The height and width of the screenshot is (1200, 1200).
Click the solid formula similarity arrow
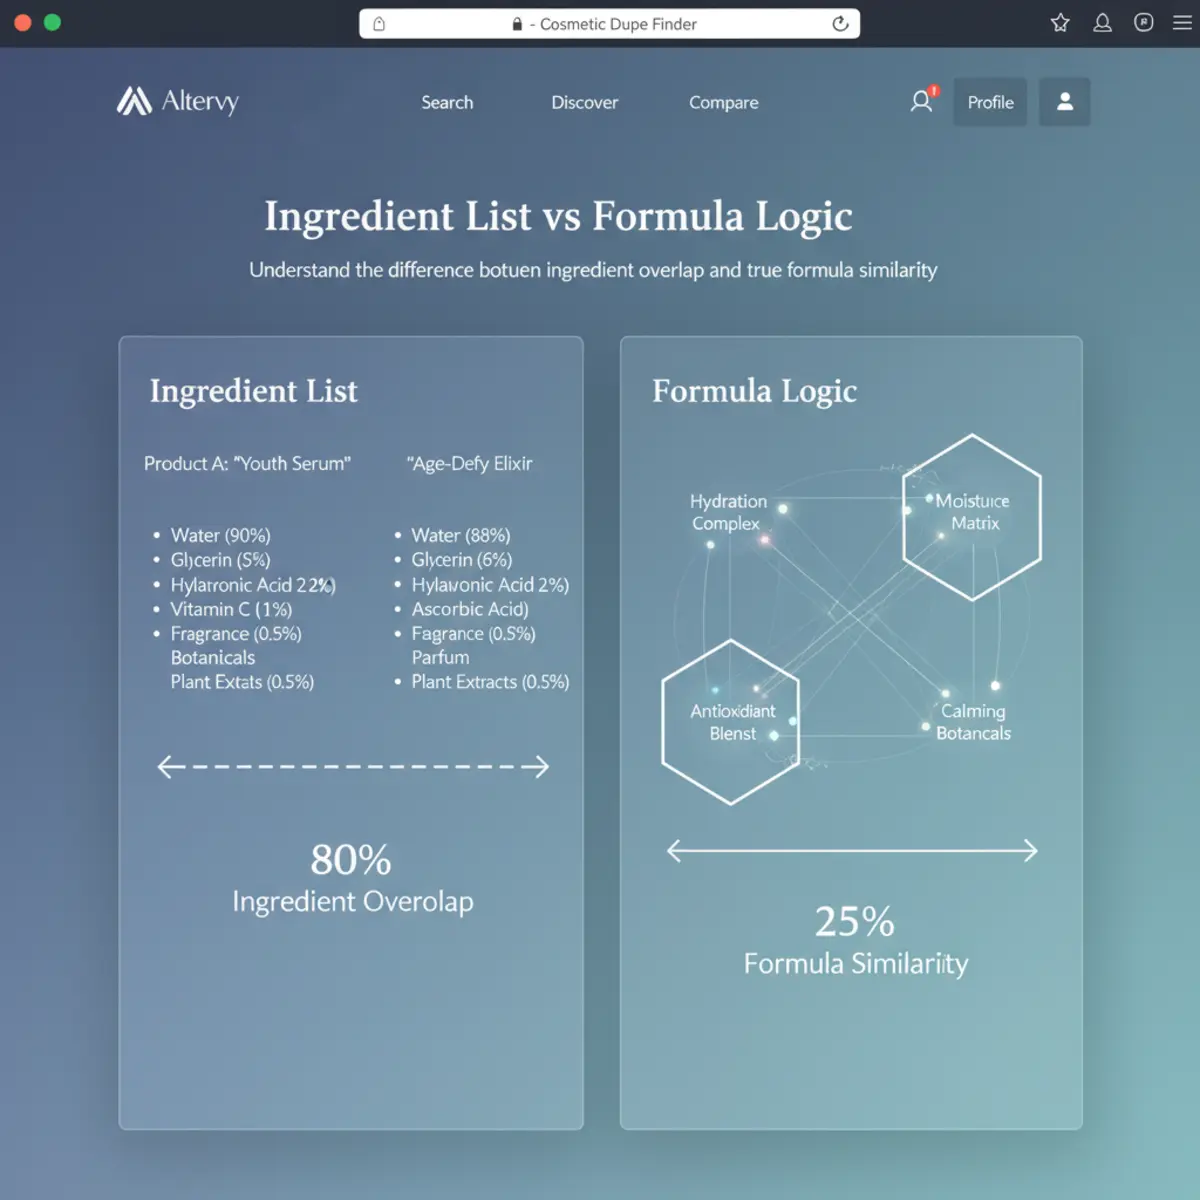pos(852,851)
